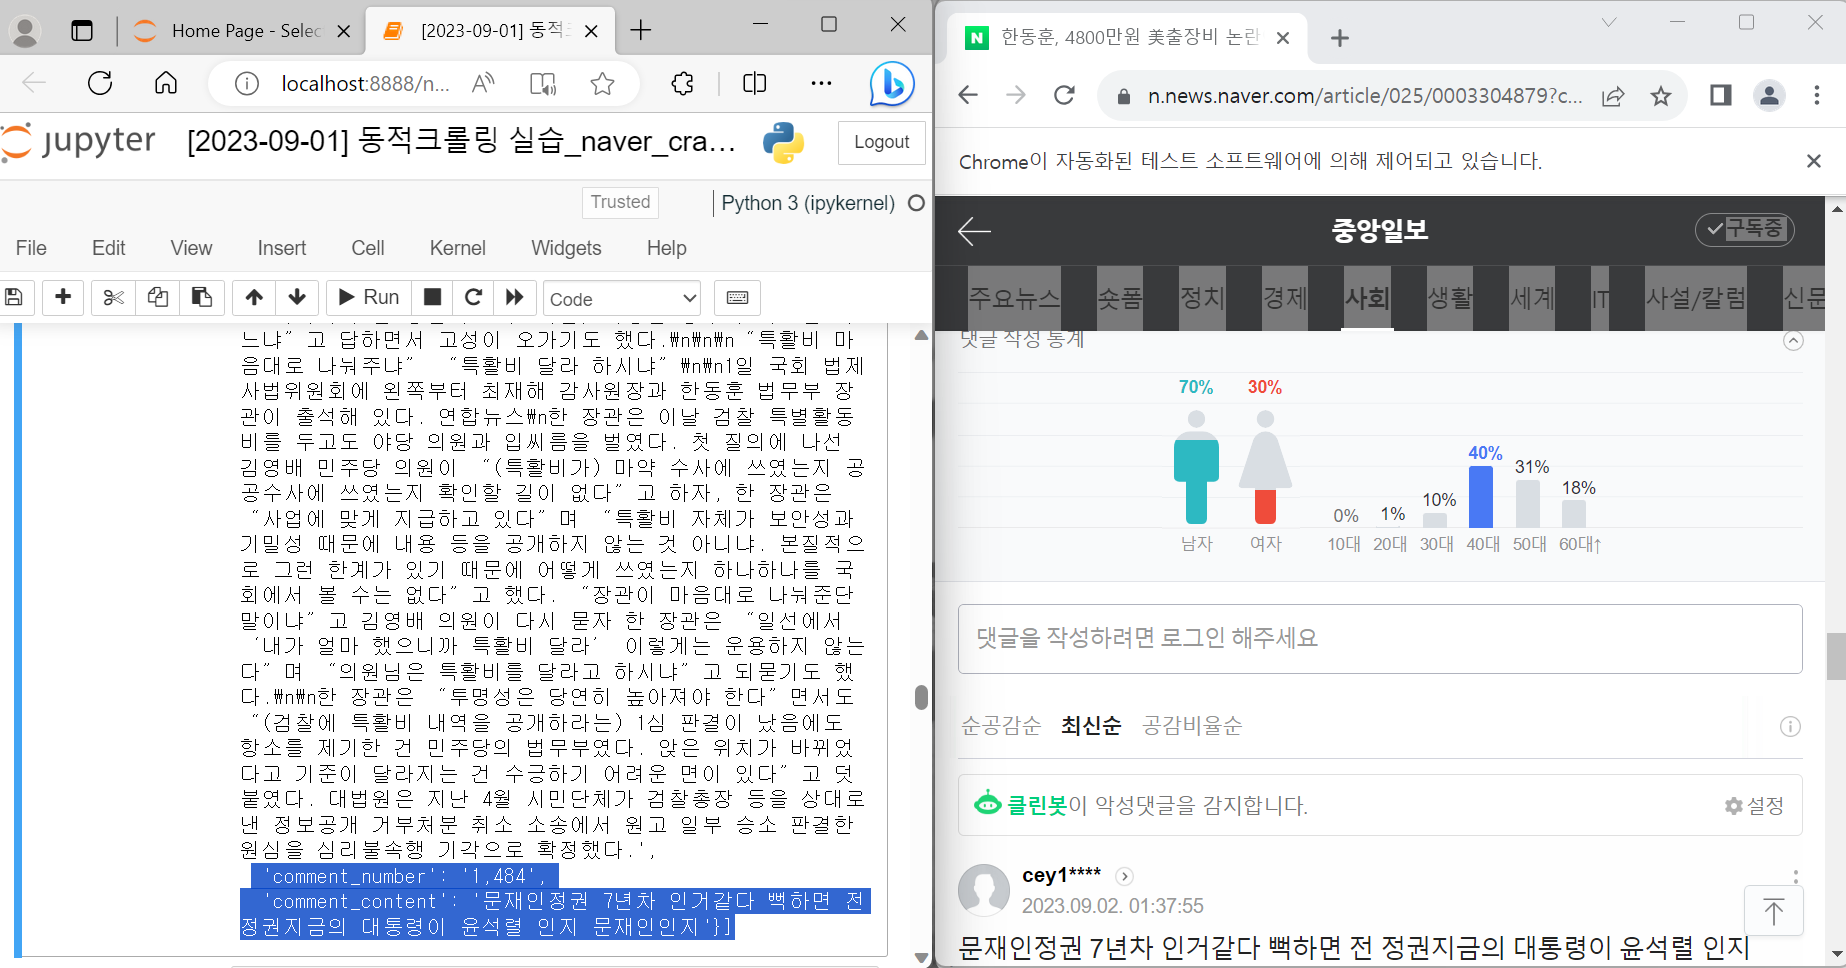This screenshot has width=1846, height=968.
Task: Open the cell type Code dropdown
Action: [x=622, y=299]
